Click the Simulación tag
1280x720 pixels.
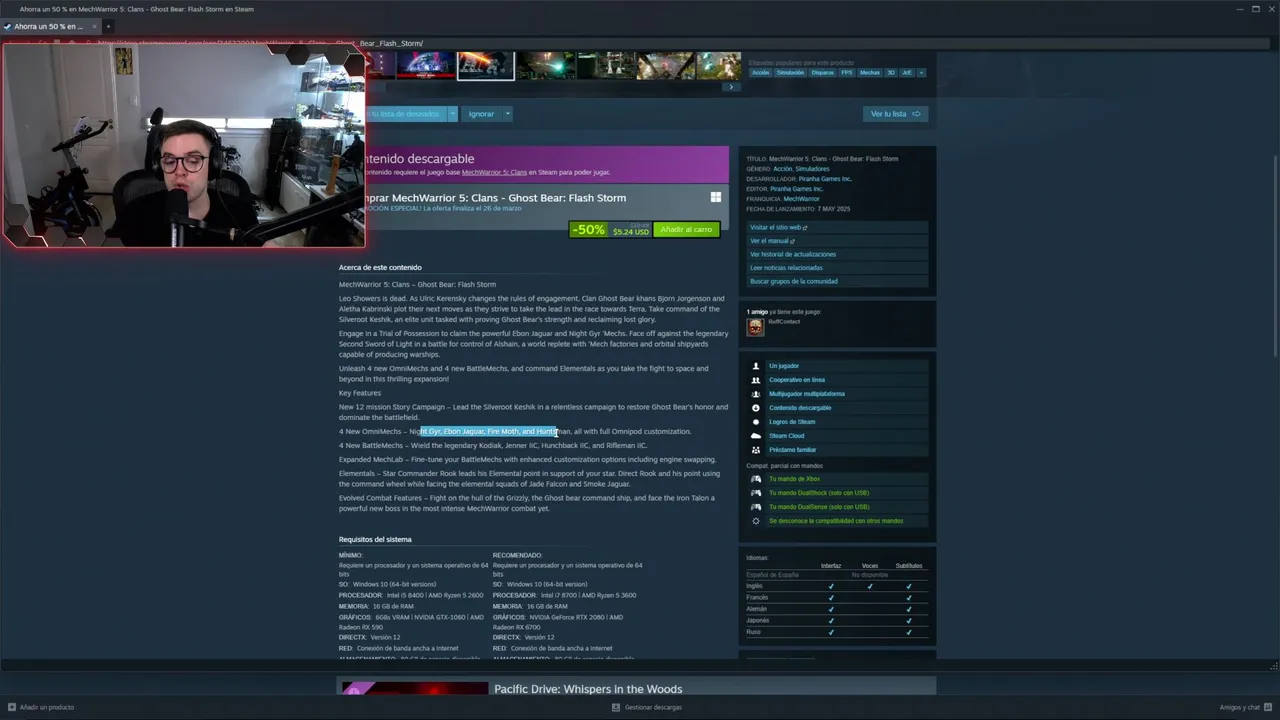point(790,72)
